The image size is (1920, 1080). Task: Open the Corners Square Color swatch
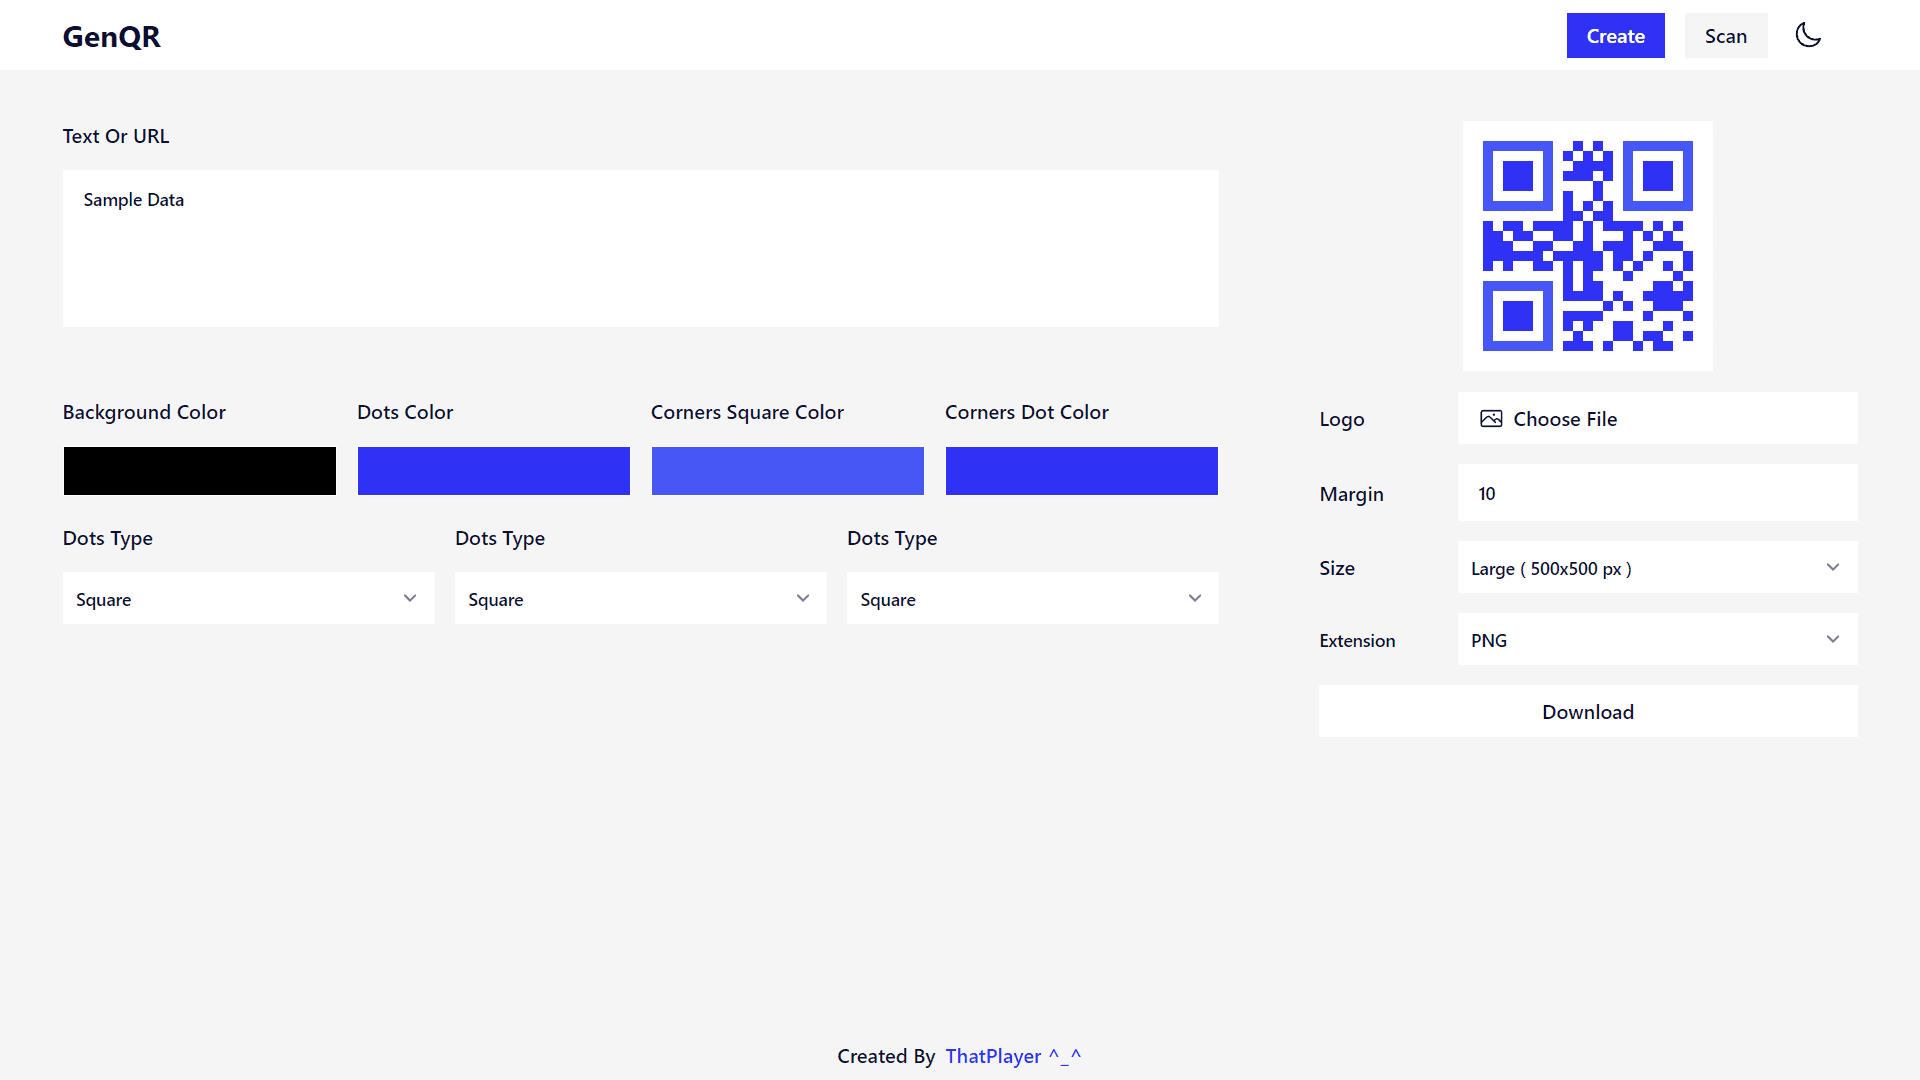click(788, 471)
